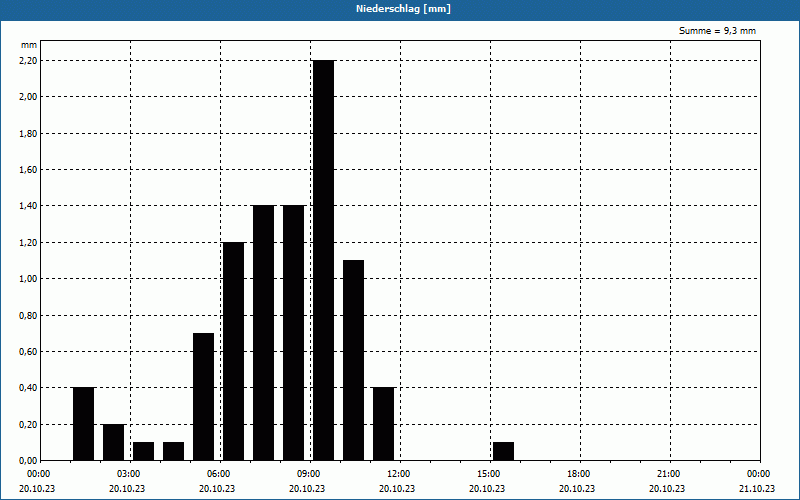
Task: Click y-axis label 2,00
Action: pos(28,97)
